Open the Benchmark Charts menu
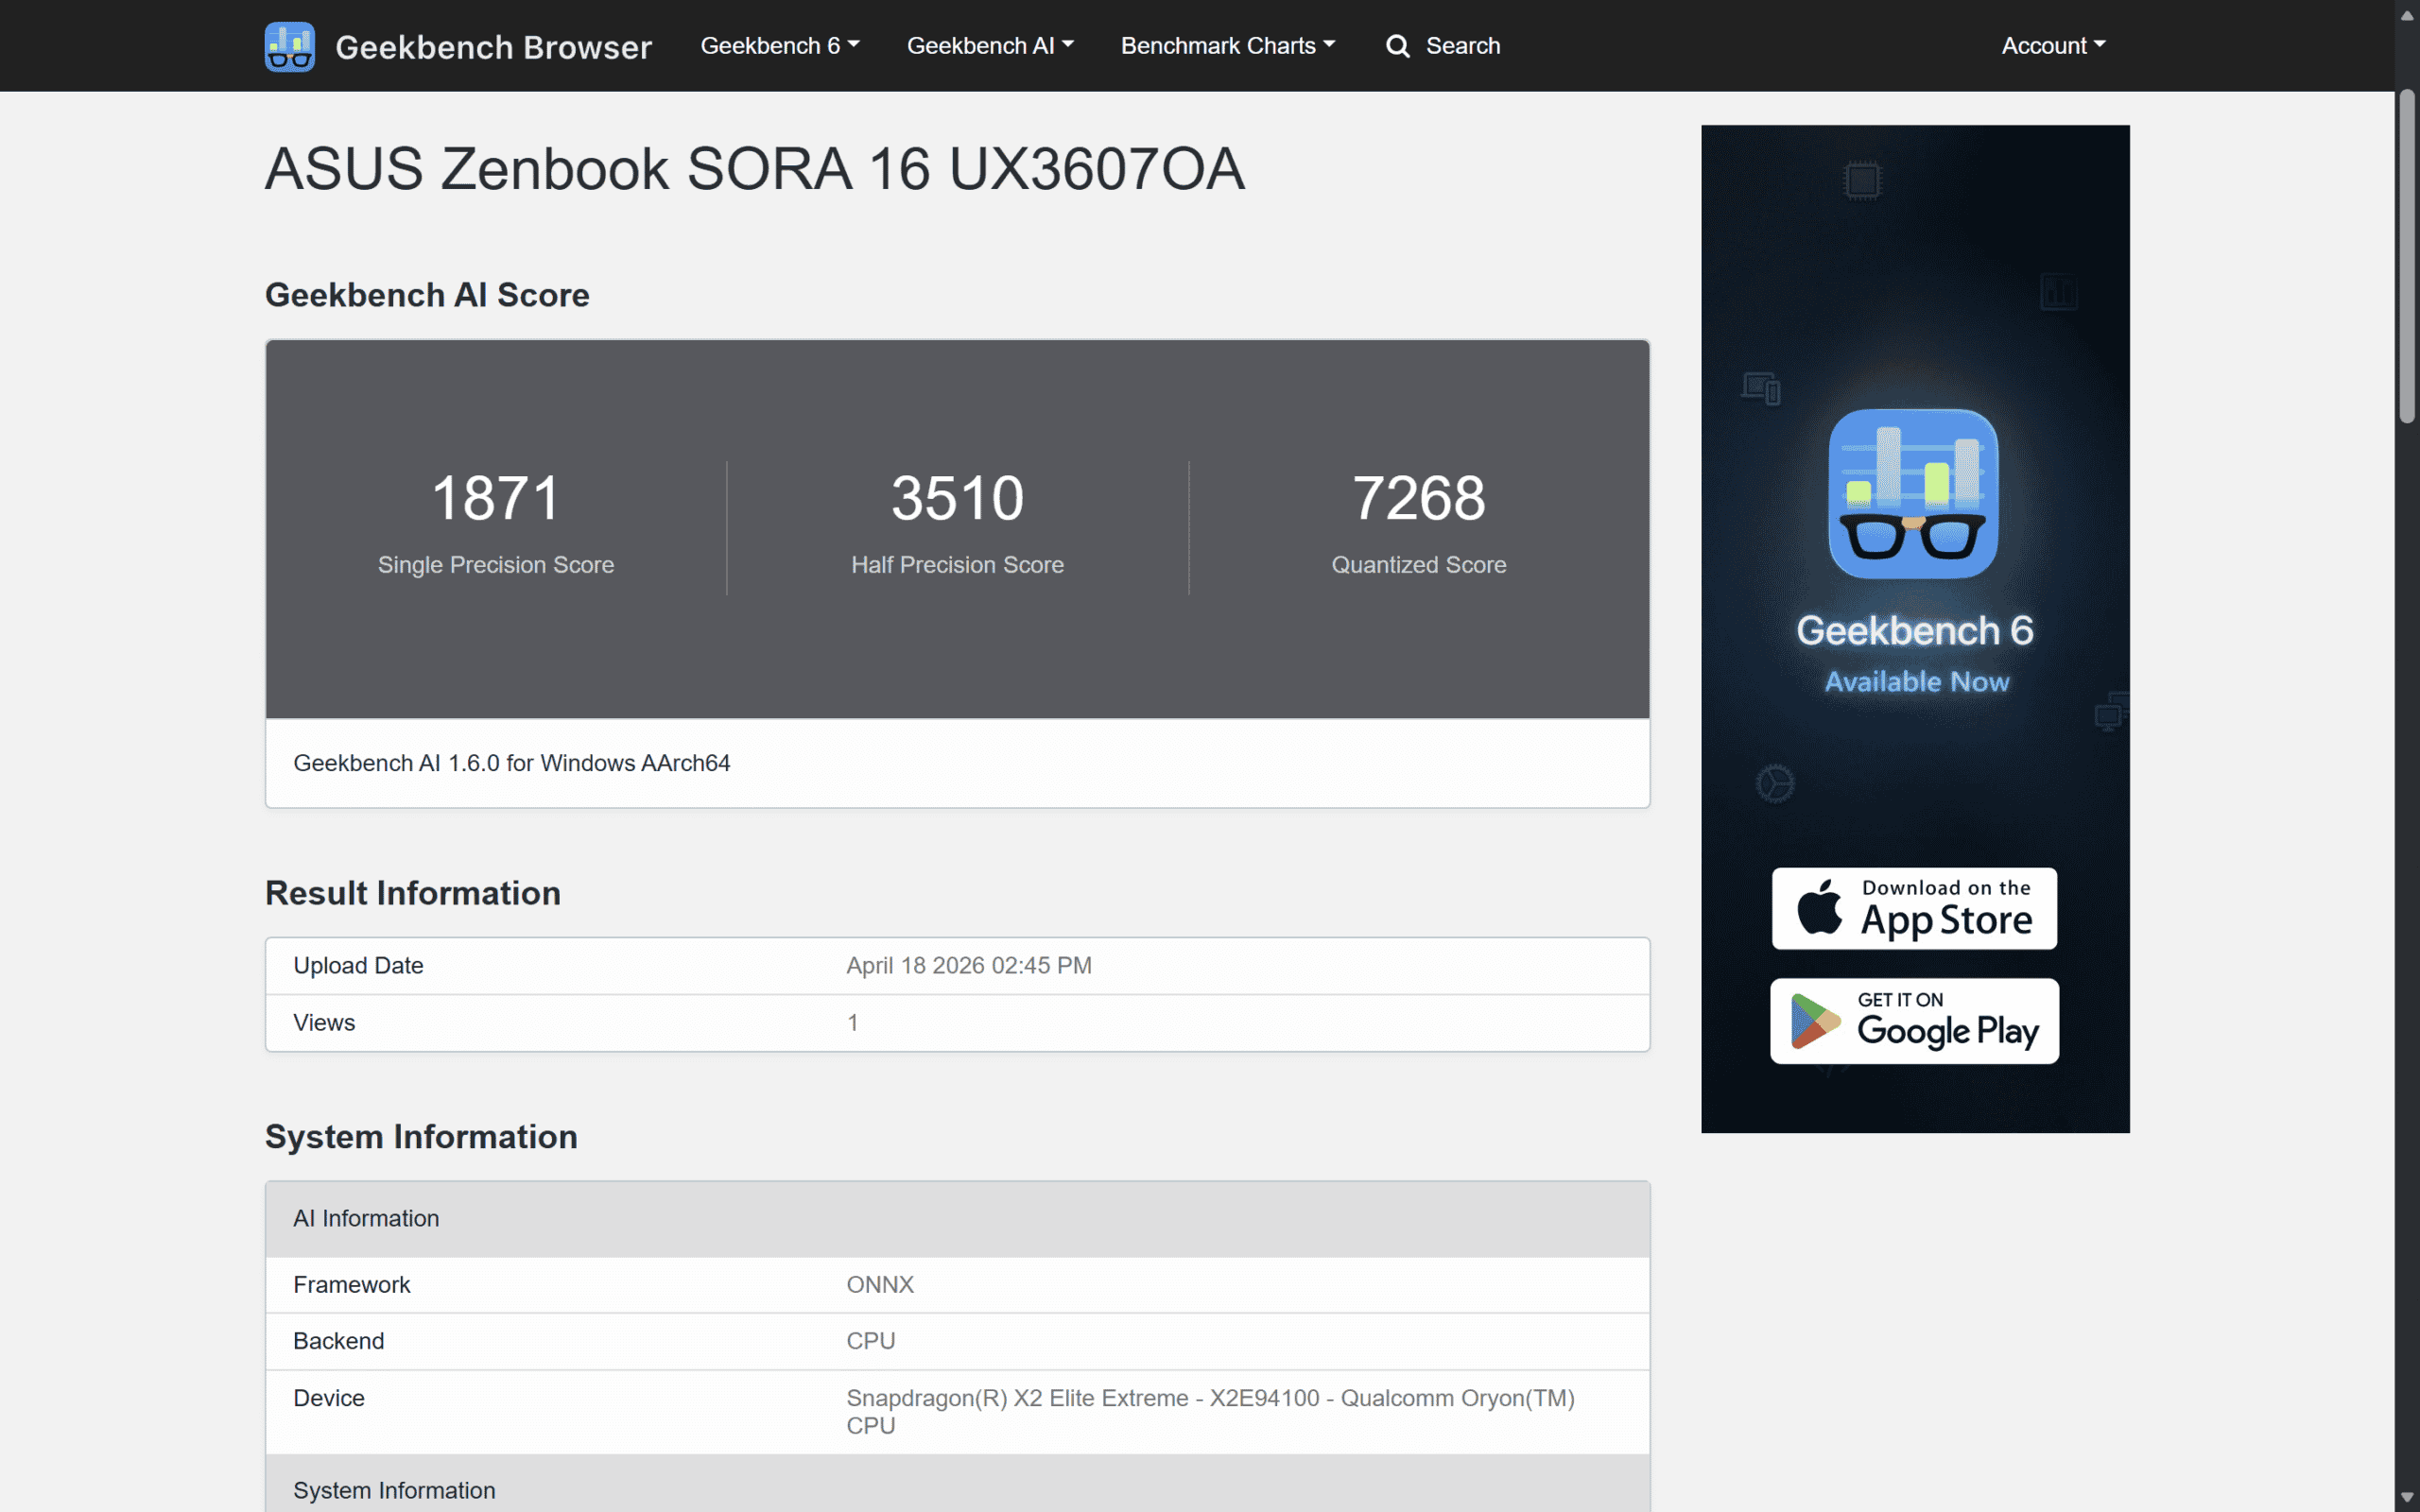The width and height of the screenshot is (2420, 1512). (1227, 45)
